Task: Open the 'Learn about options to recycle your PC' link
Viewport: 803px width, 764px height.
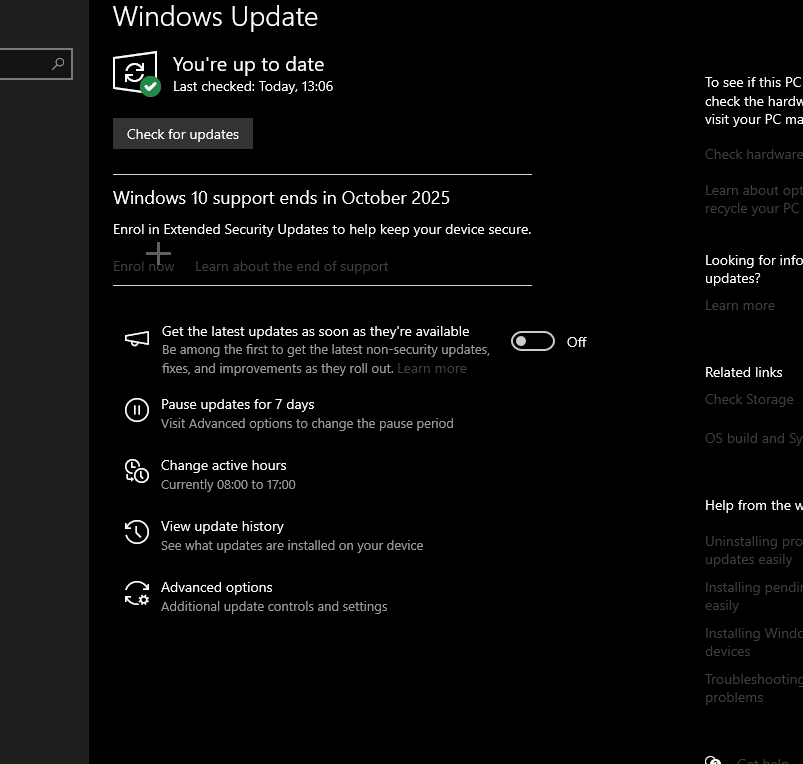Action: pos(754,200)
